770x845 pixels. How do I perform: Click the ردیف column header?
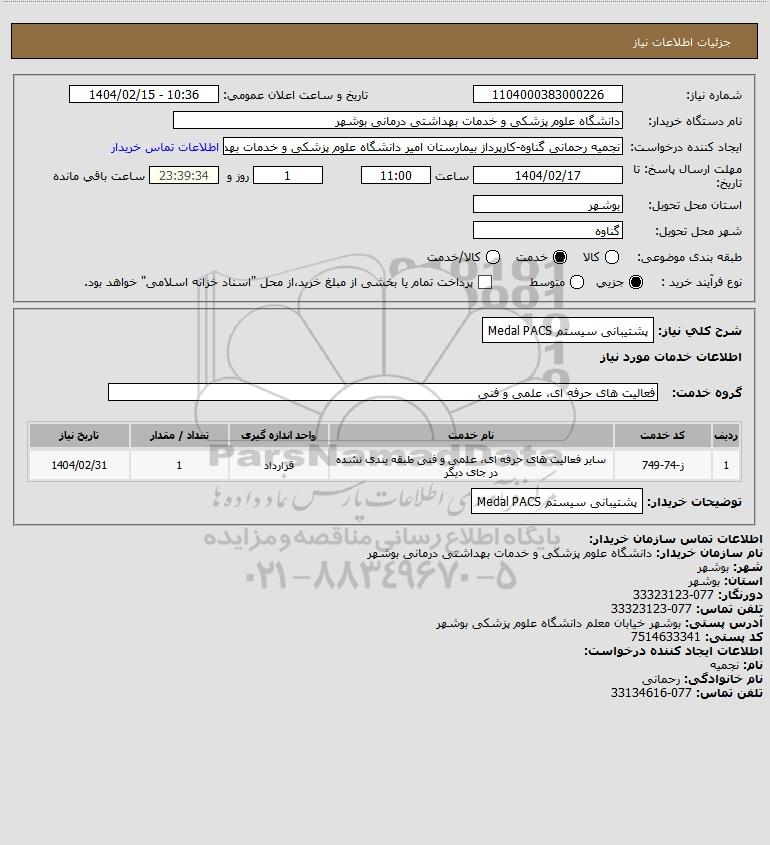point(726,435)
